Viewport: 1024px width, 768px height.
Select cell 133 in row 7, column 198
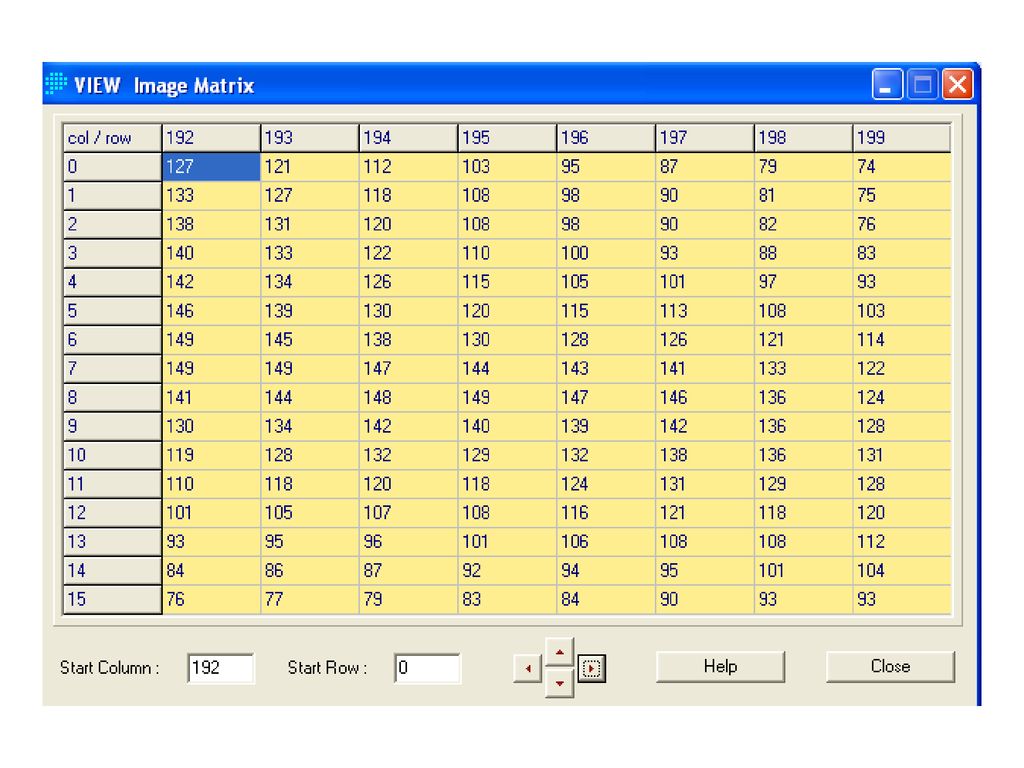pos(803,368)
